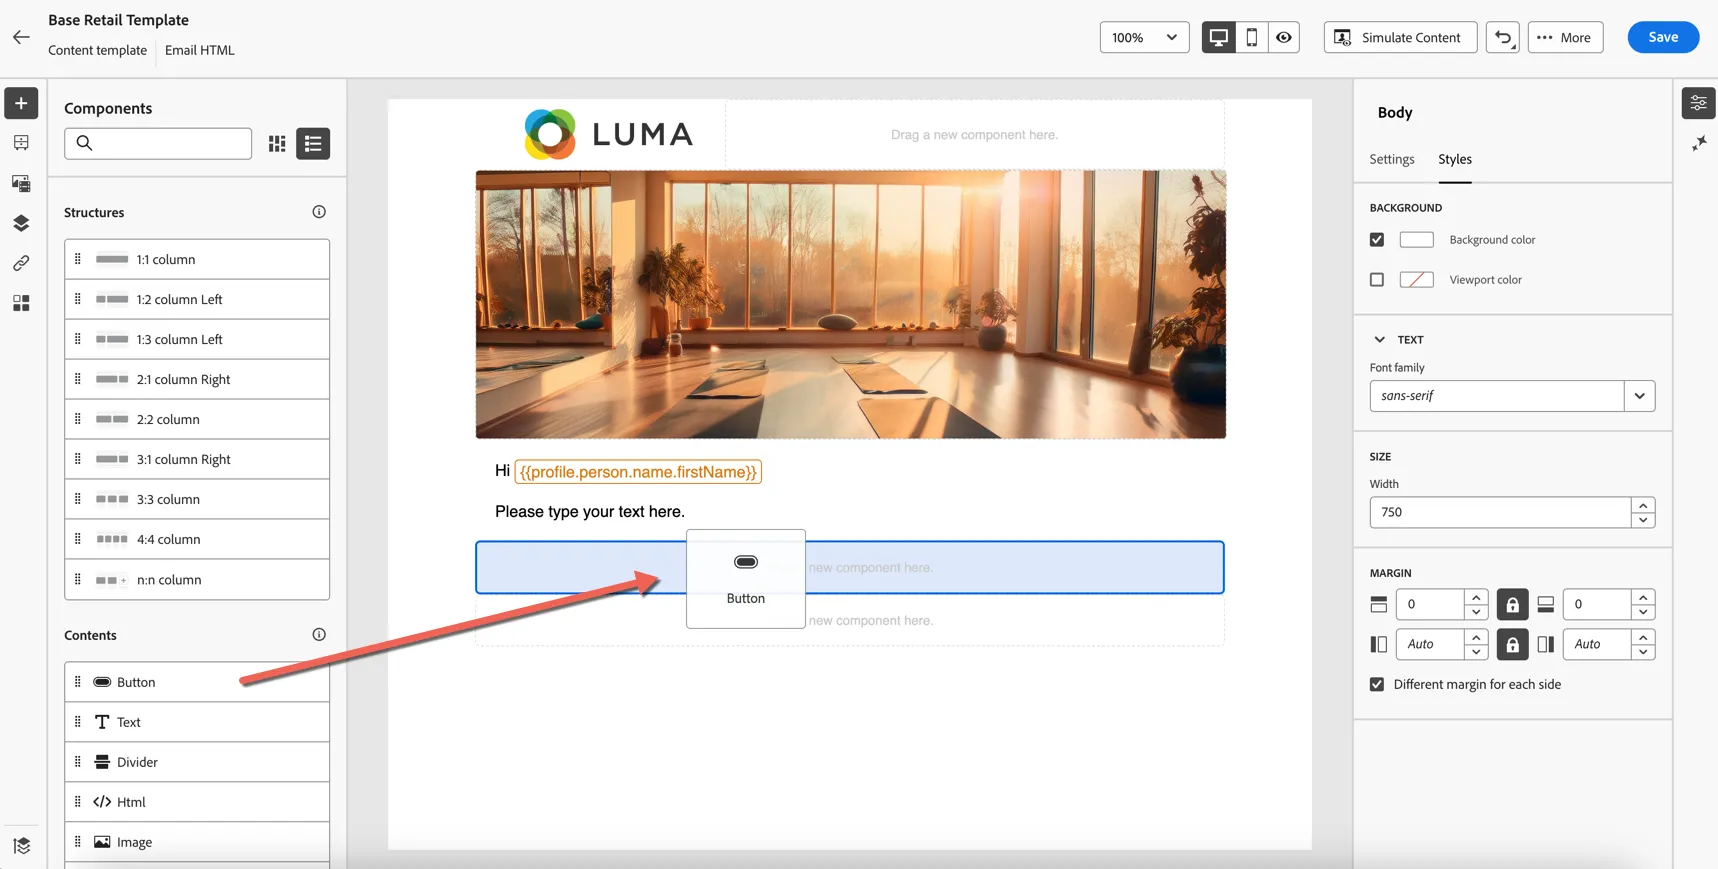Pick the background color swatch

tap(1416, 240)
